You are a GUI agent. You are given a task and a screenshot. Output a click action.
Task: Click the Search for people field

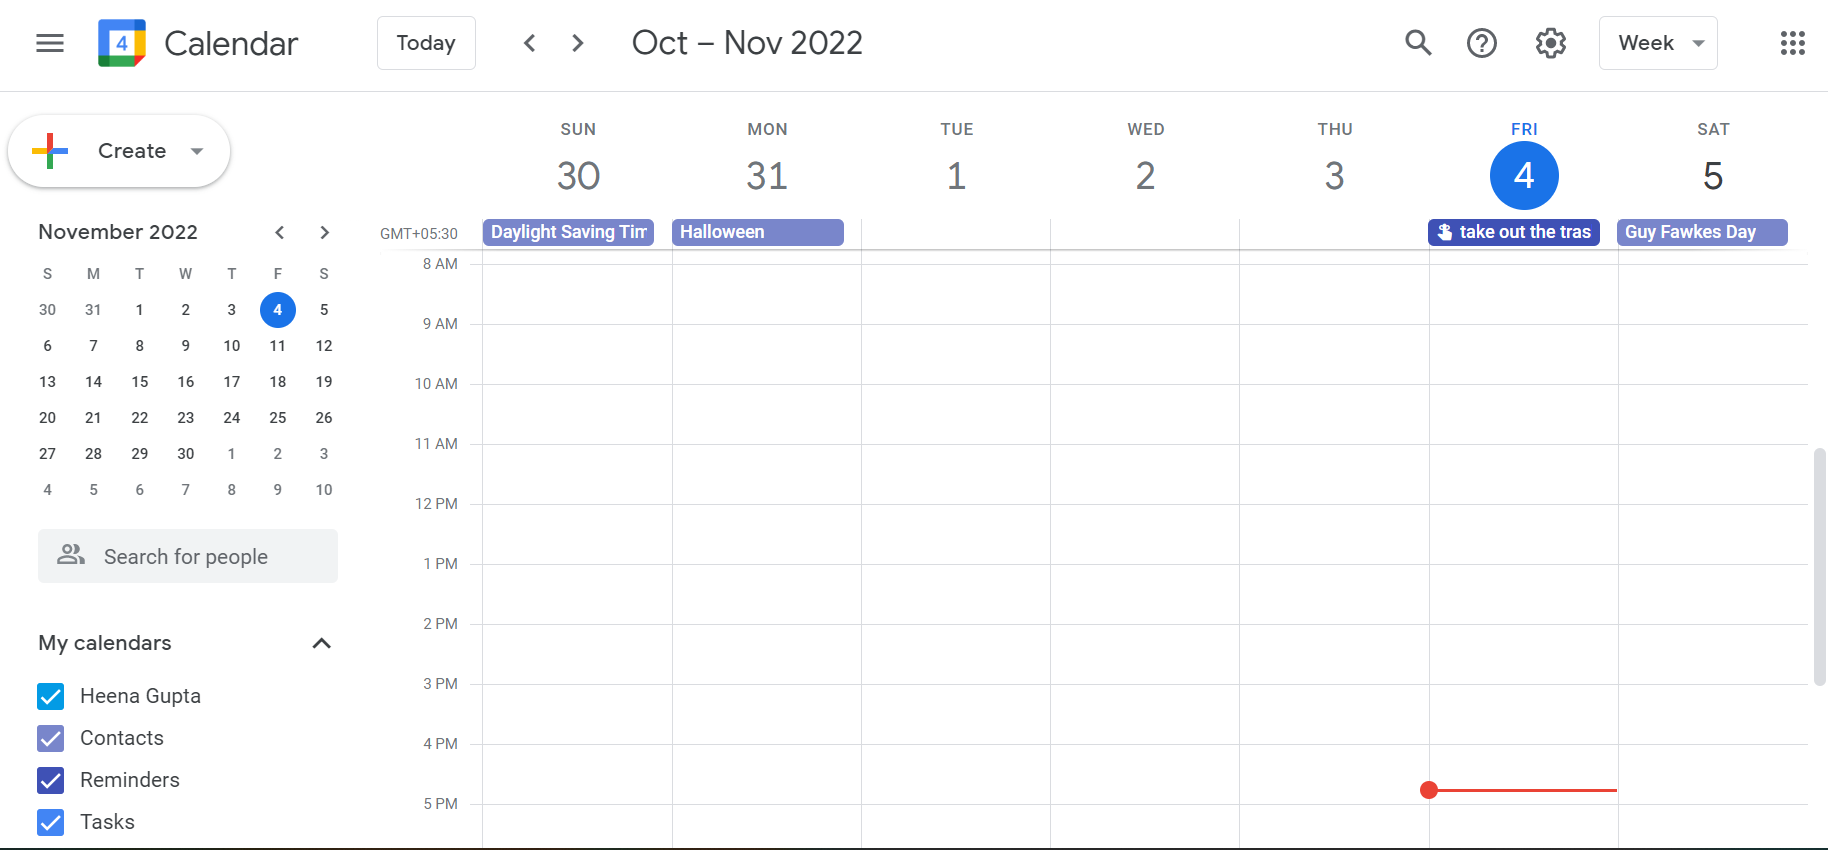tap(187, 556)
